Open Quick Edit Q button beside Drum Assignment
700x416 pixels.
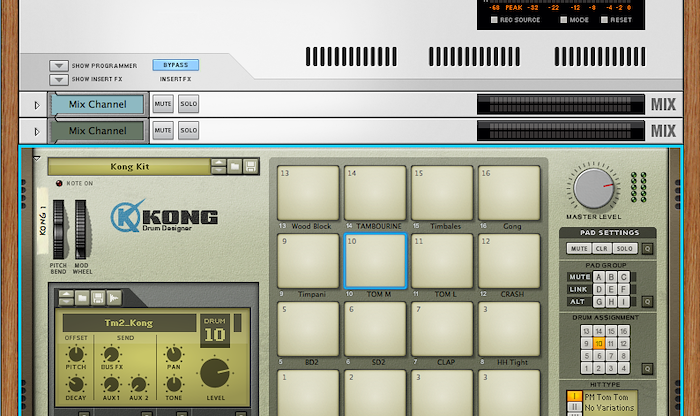tap(647, 369)
